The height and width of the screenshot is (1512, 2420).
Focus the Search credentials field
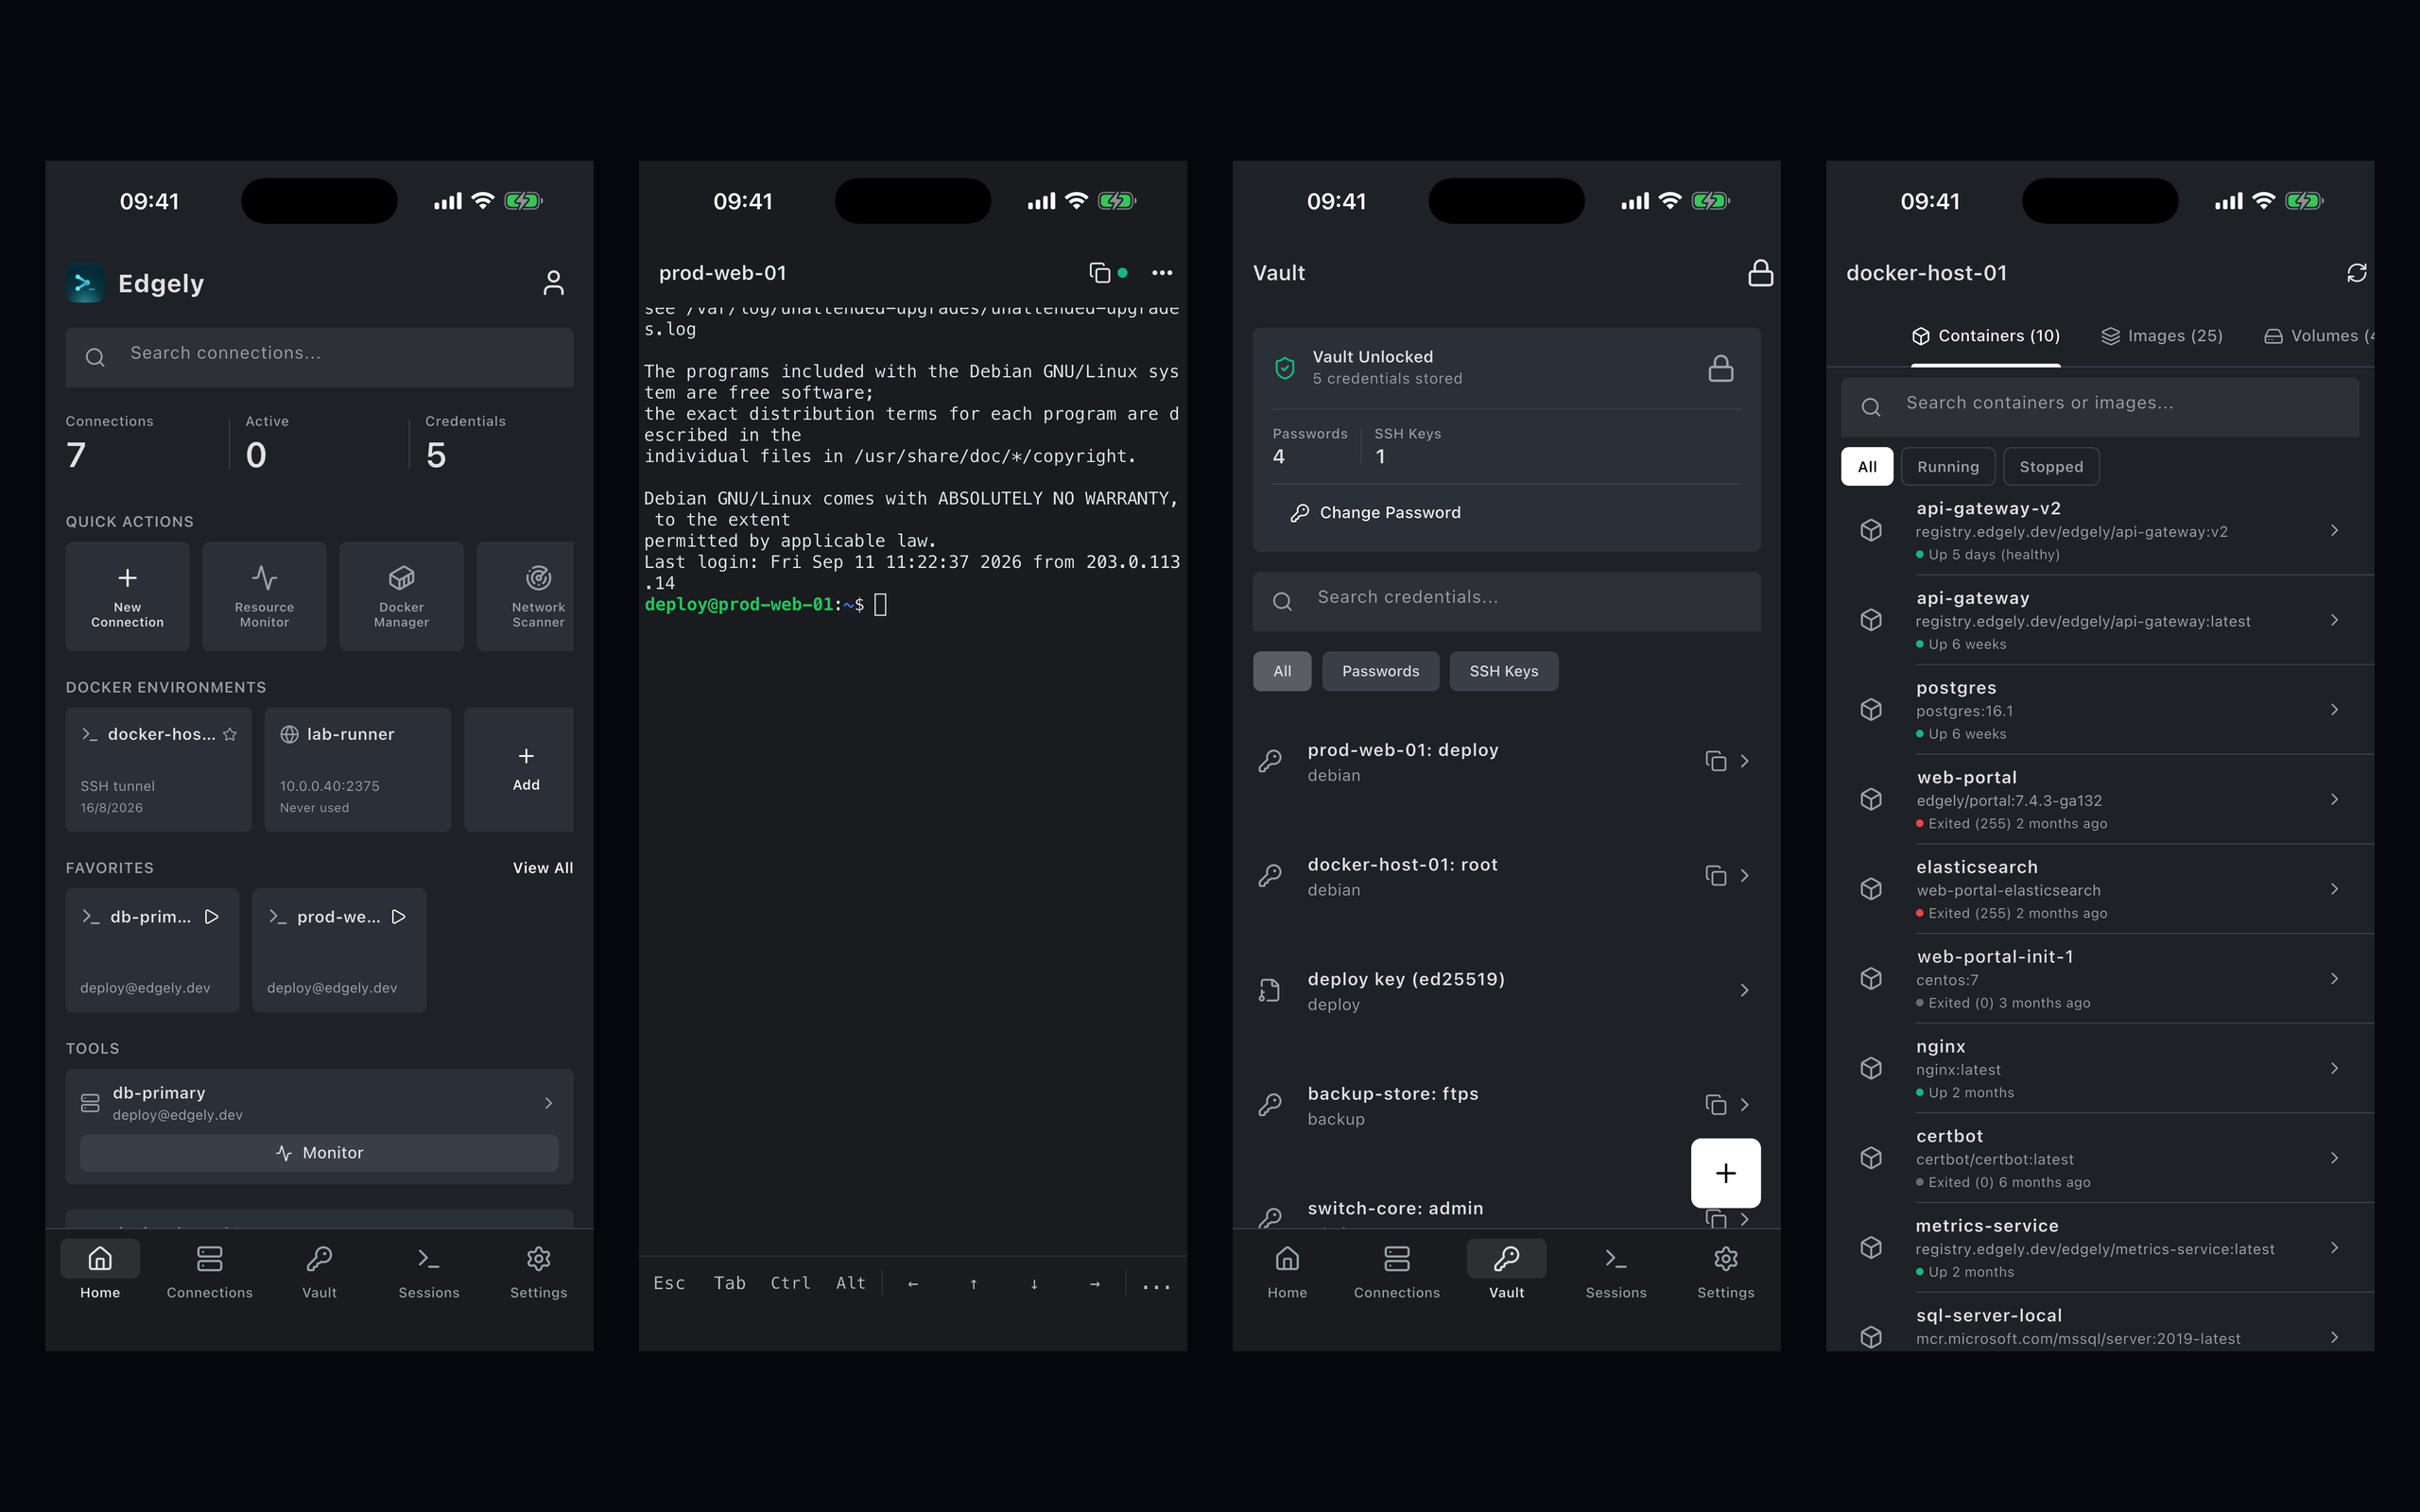coord(1506,601)
